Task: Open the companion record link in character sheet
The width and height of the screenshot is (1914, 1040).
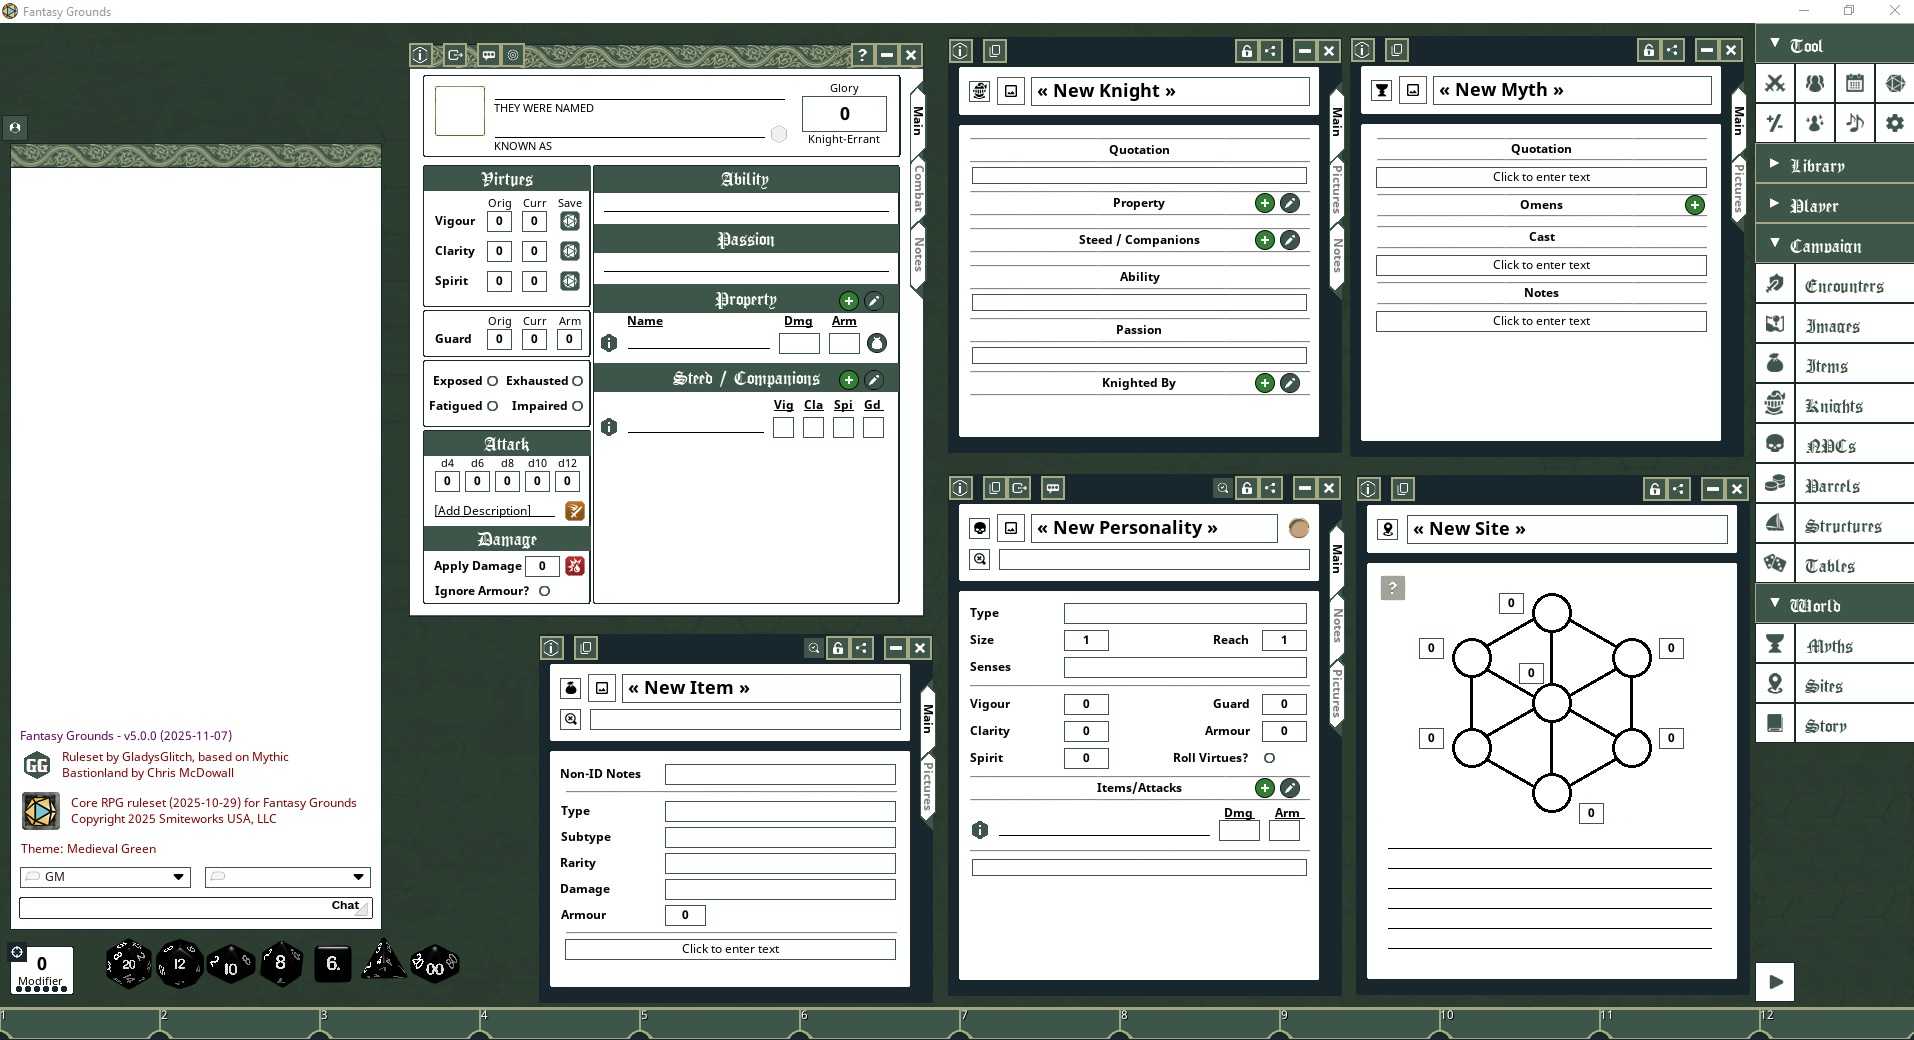Action: coord(609,427)
